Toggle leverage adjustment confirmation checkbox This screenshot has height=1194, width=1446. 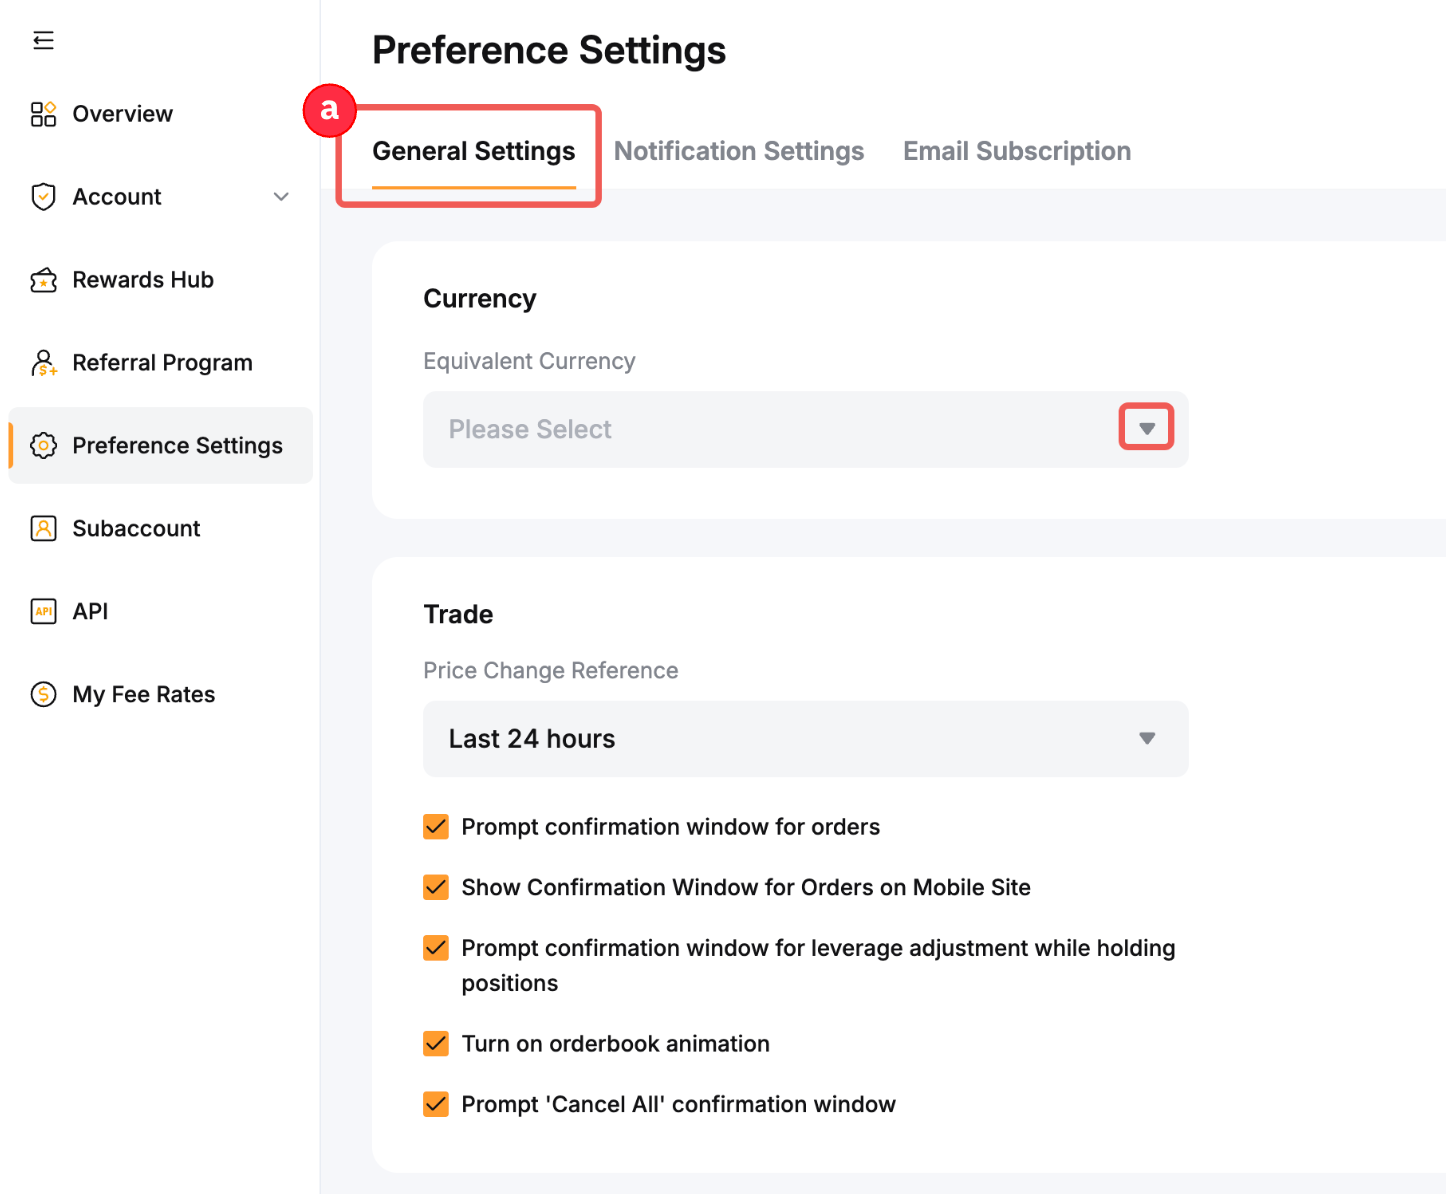[436, 948]
